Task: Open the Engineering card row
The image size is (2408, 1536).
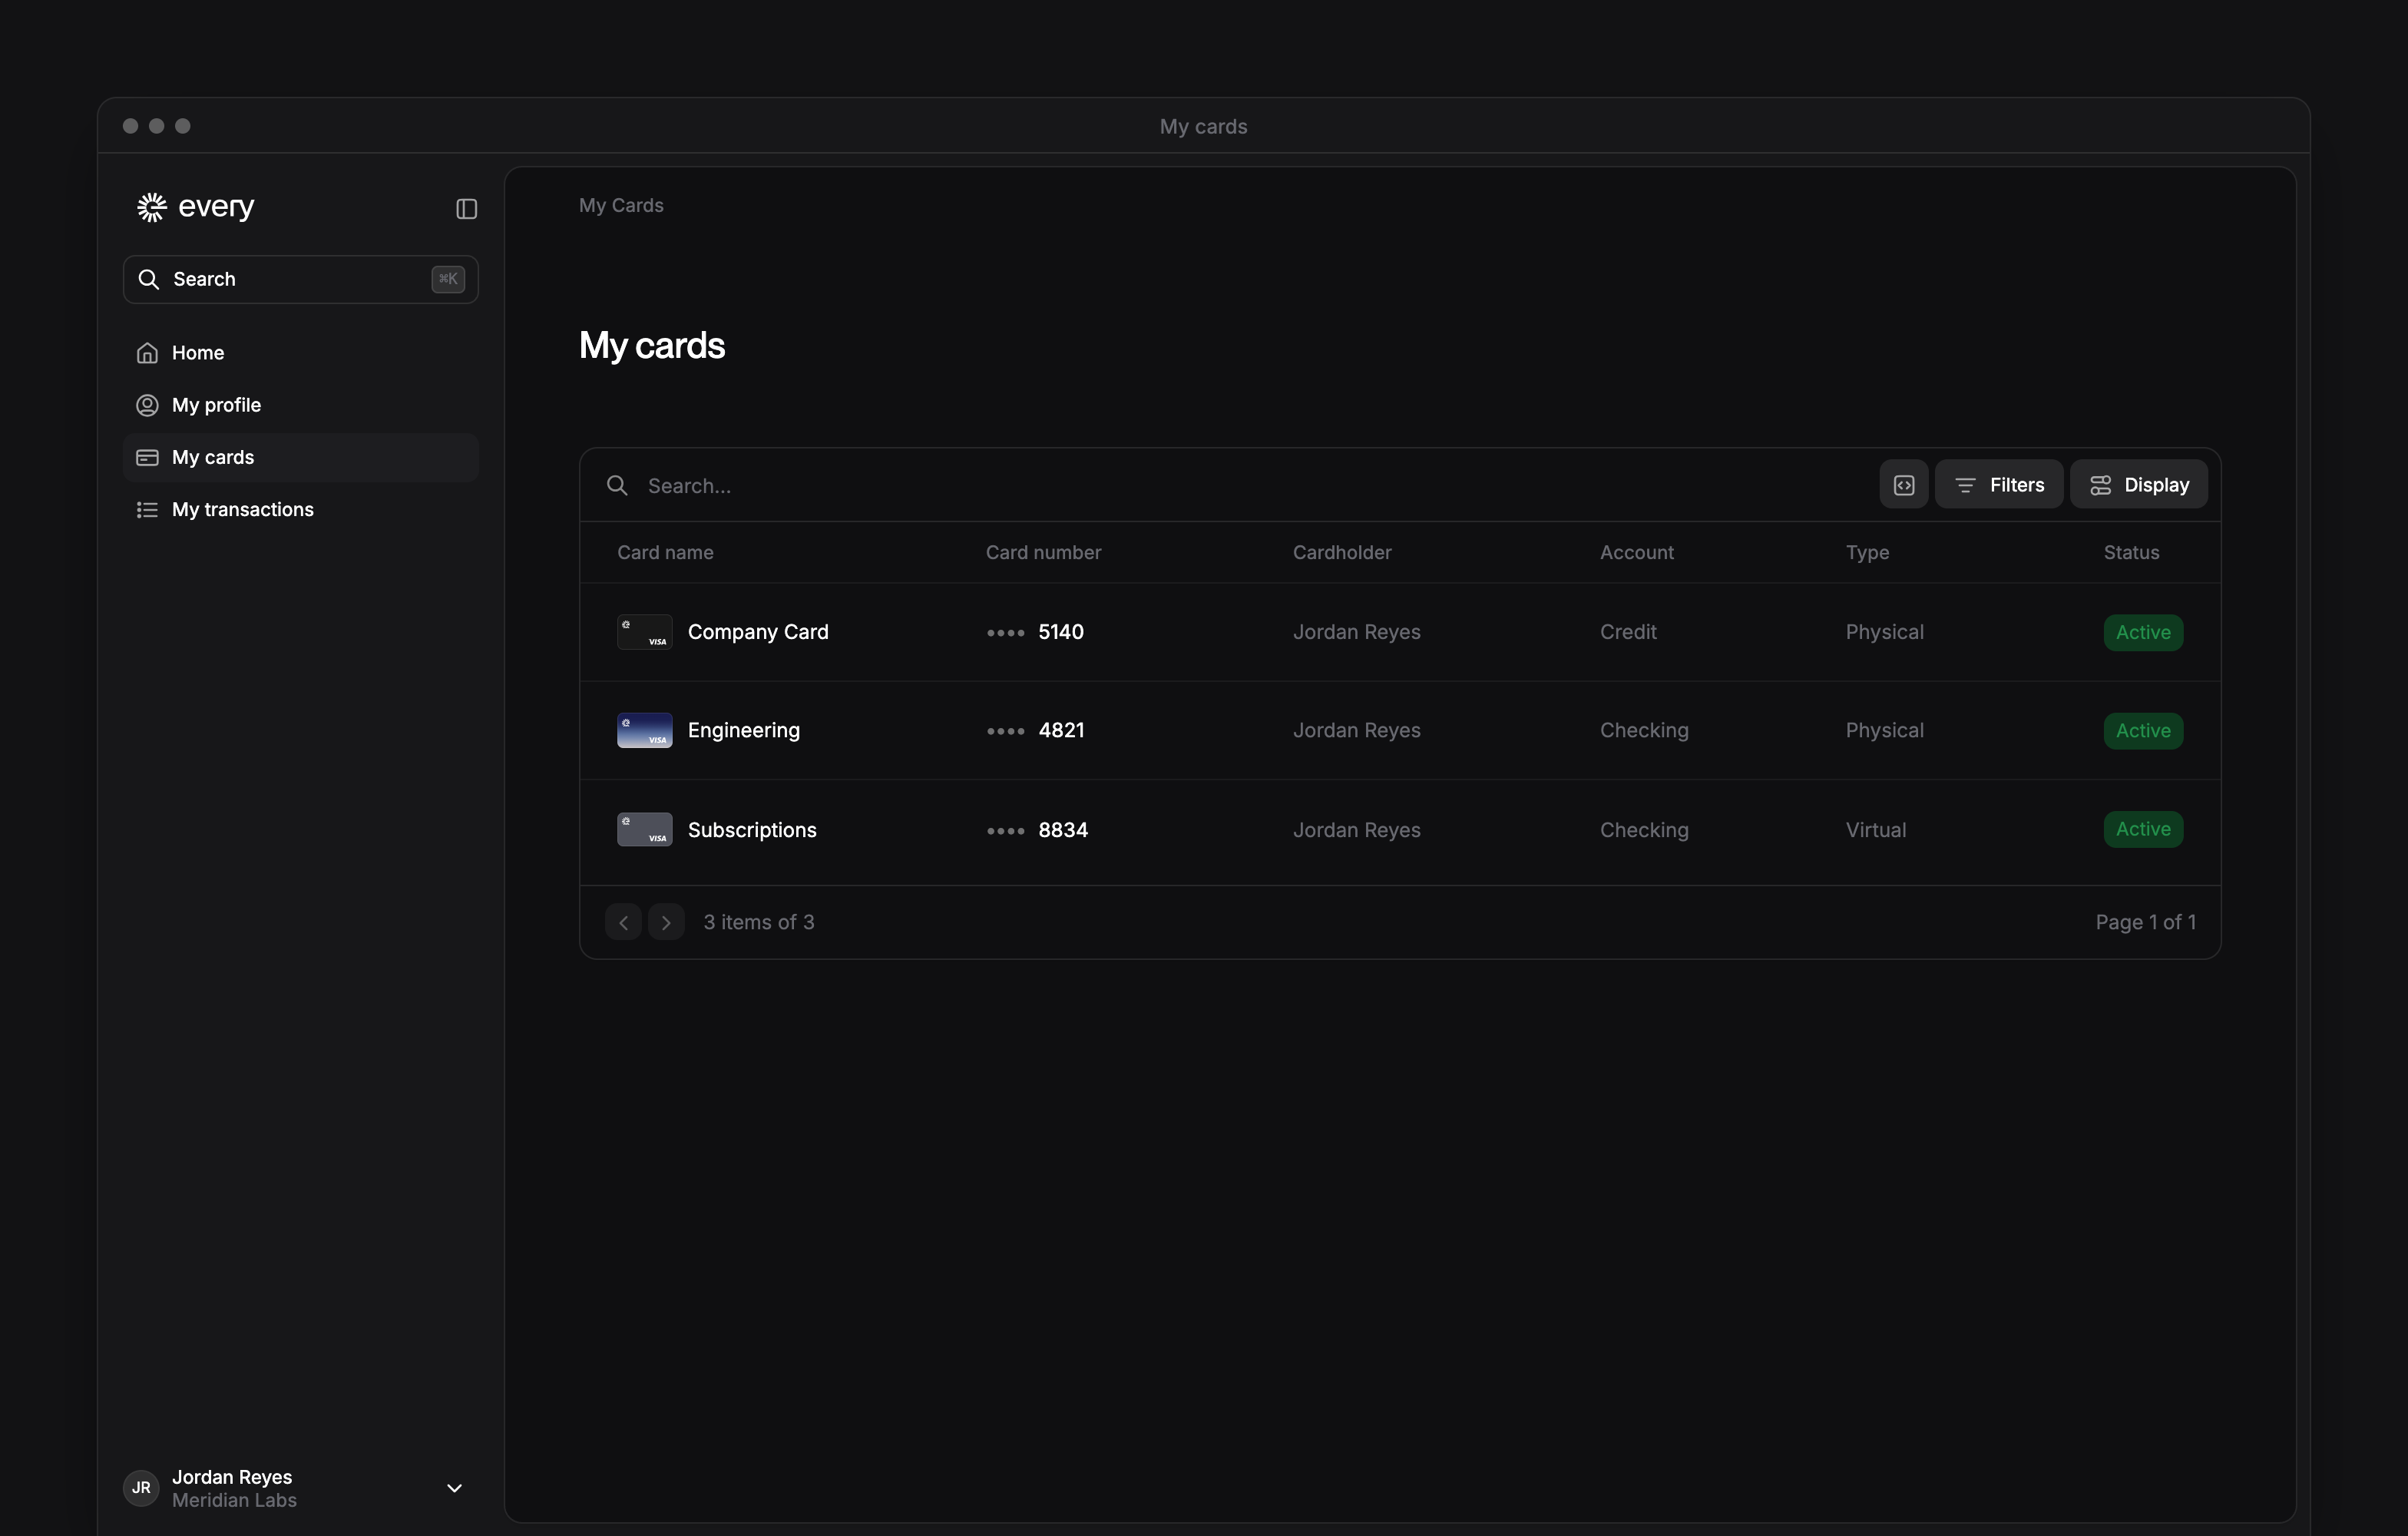Action: (x=1400, y=730)
